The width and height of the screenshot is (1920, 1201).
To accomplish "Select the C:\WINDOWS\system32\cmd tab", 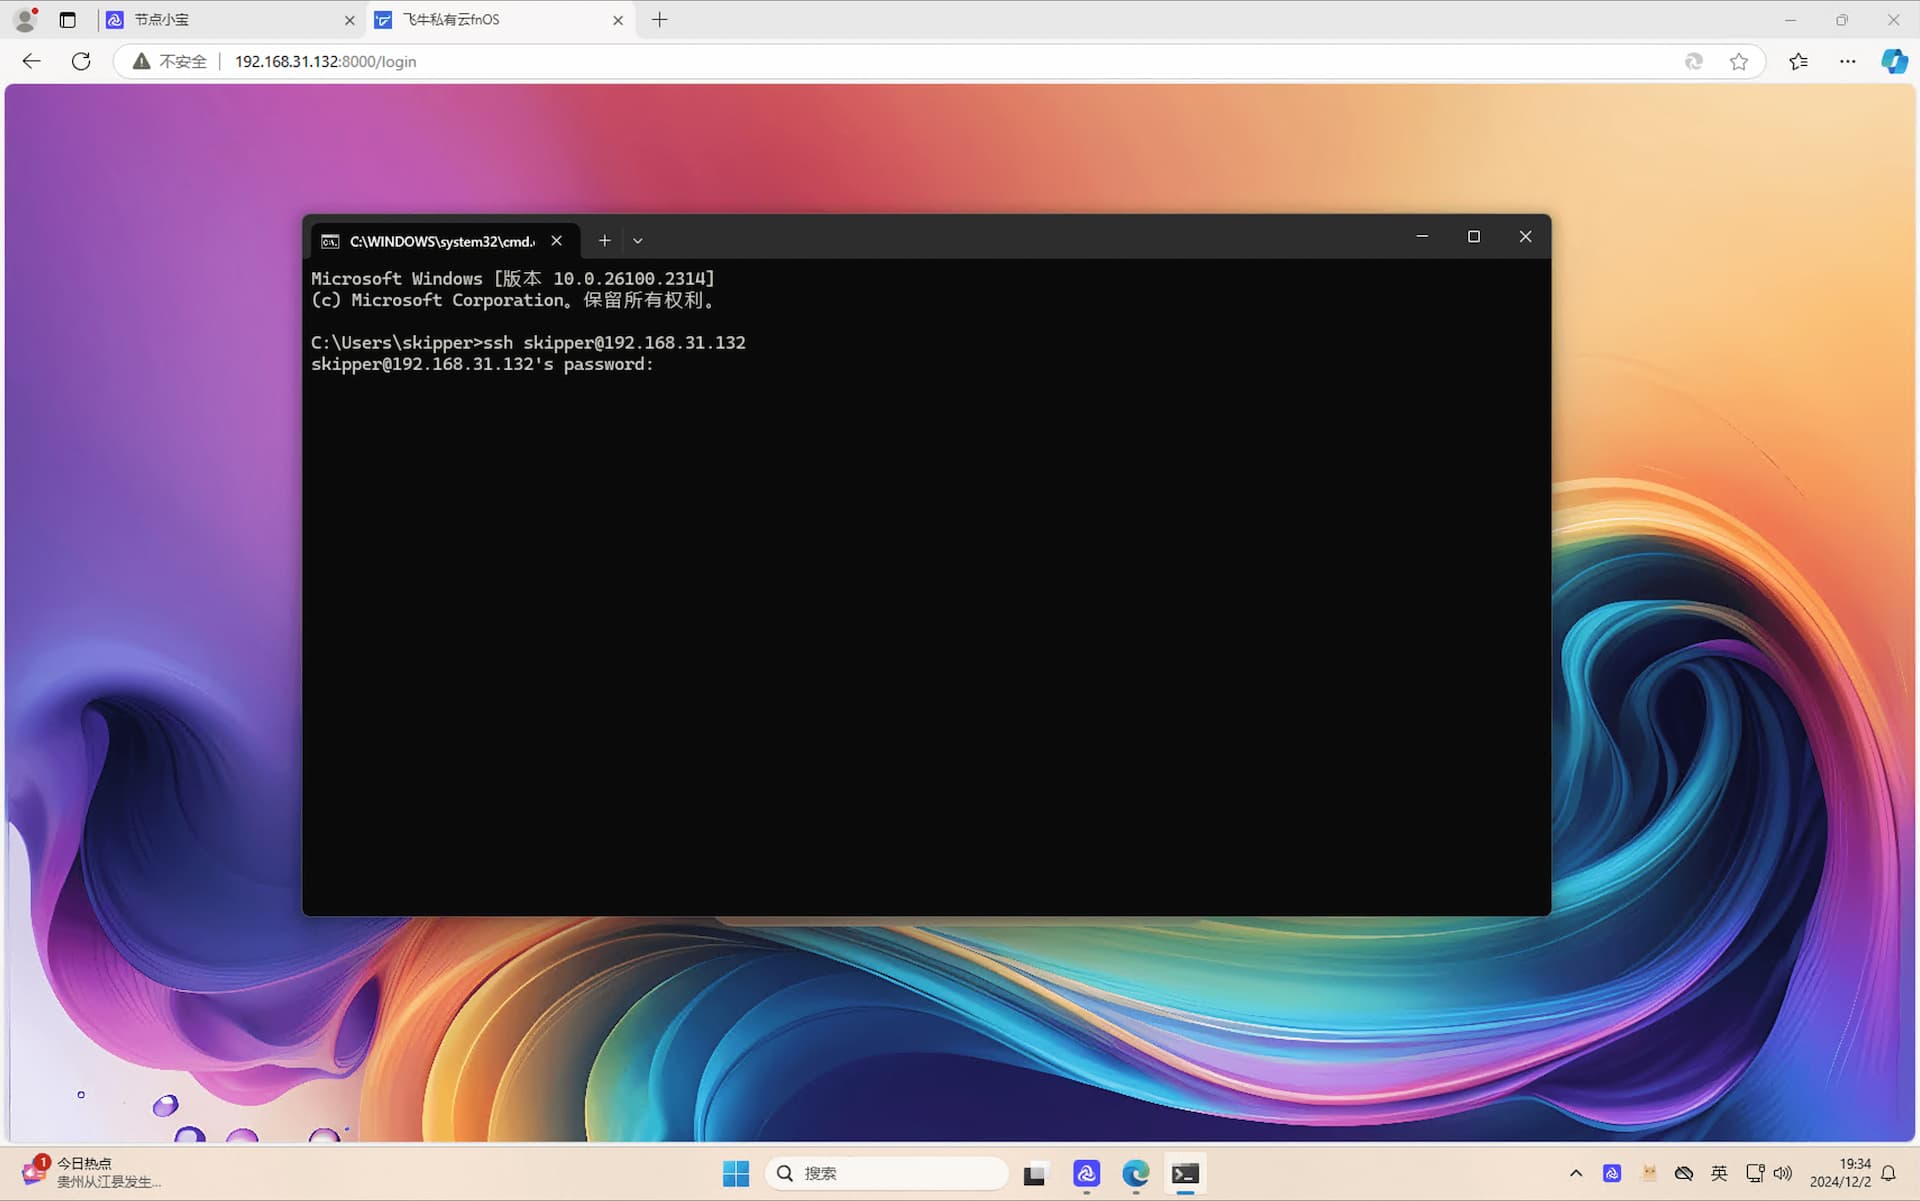I will pos(440,241).
